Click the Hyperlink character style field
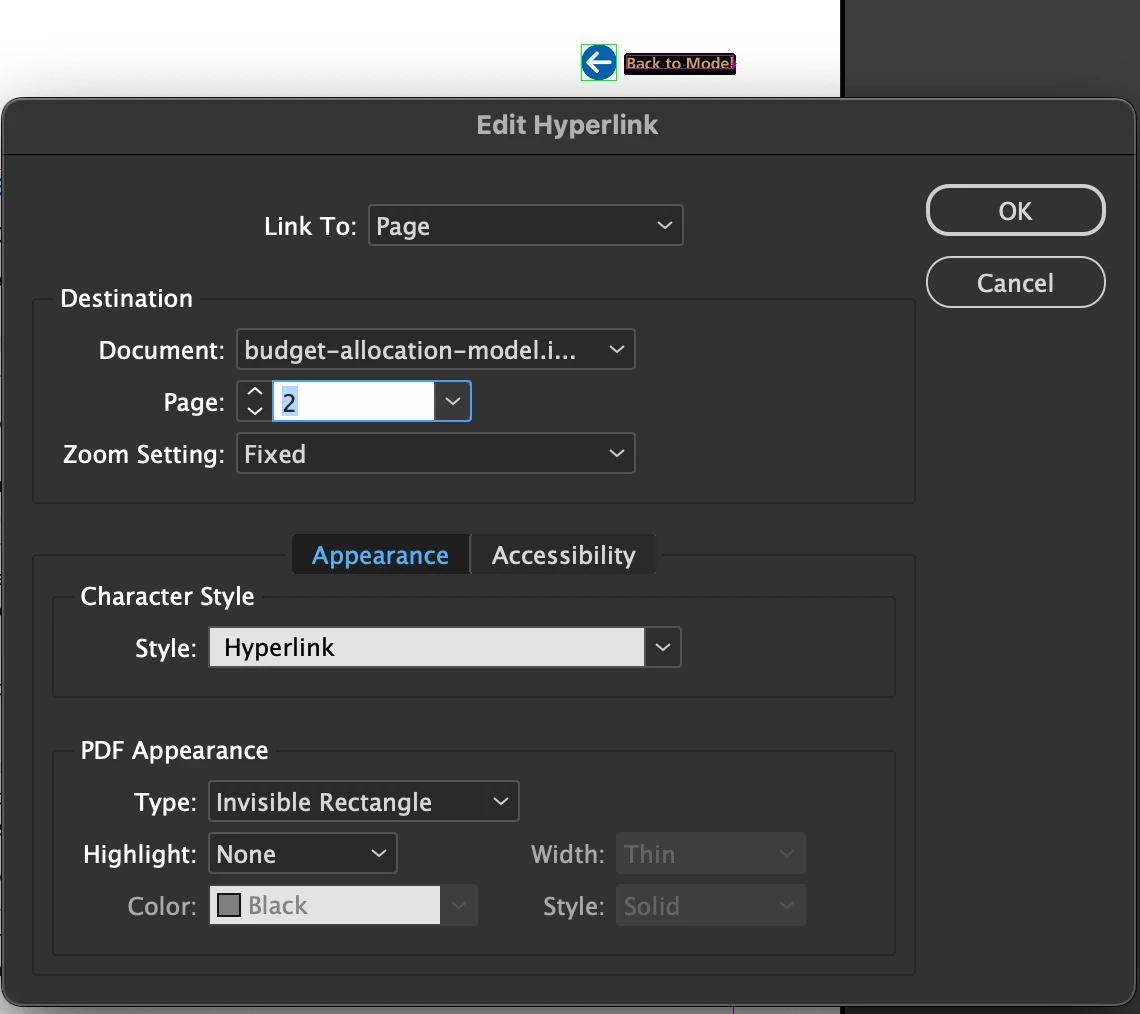Image resolution: width=1140 pixels, height=1014 pixels. tap(426, 647)
